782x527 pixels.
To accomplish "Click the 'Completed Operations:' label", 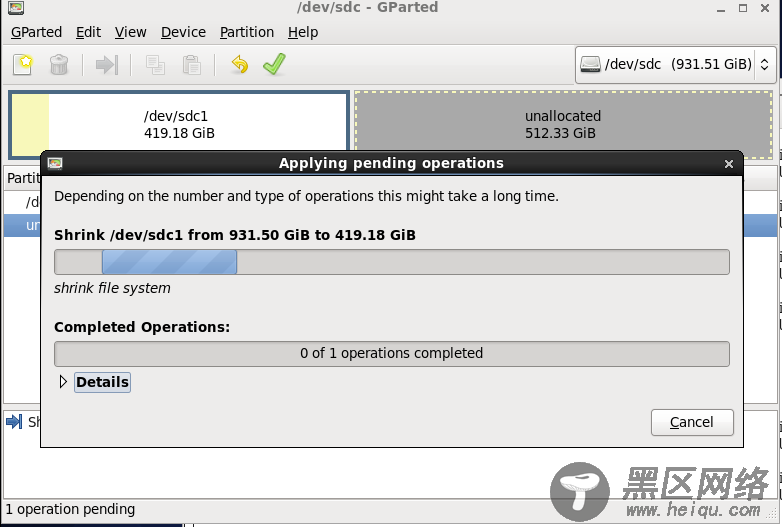I will (x=142, y=327).
